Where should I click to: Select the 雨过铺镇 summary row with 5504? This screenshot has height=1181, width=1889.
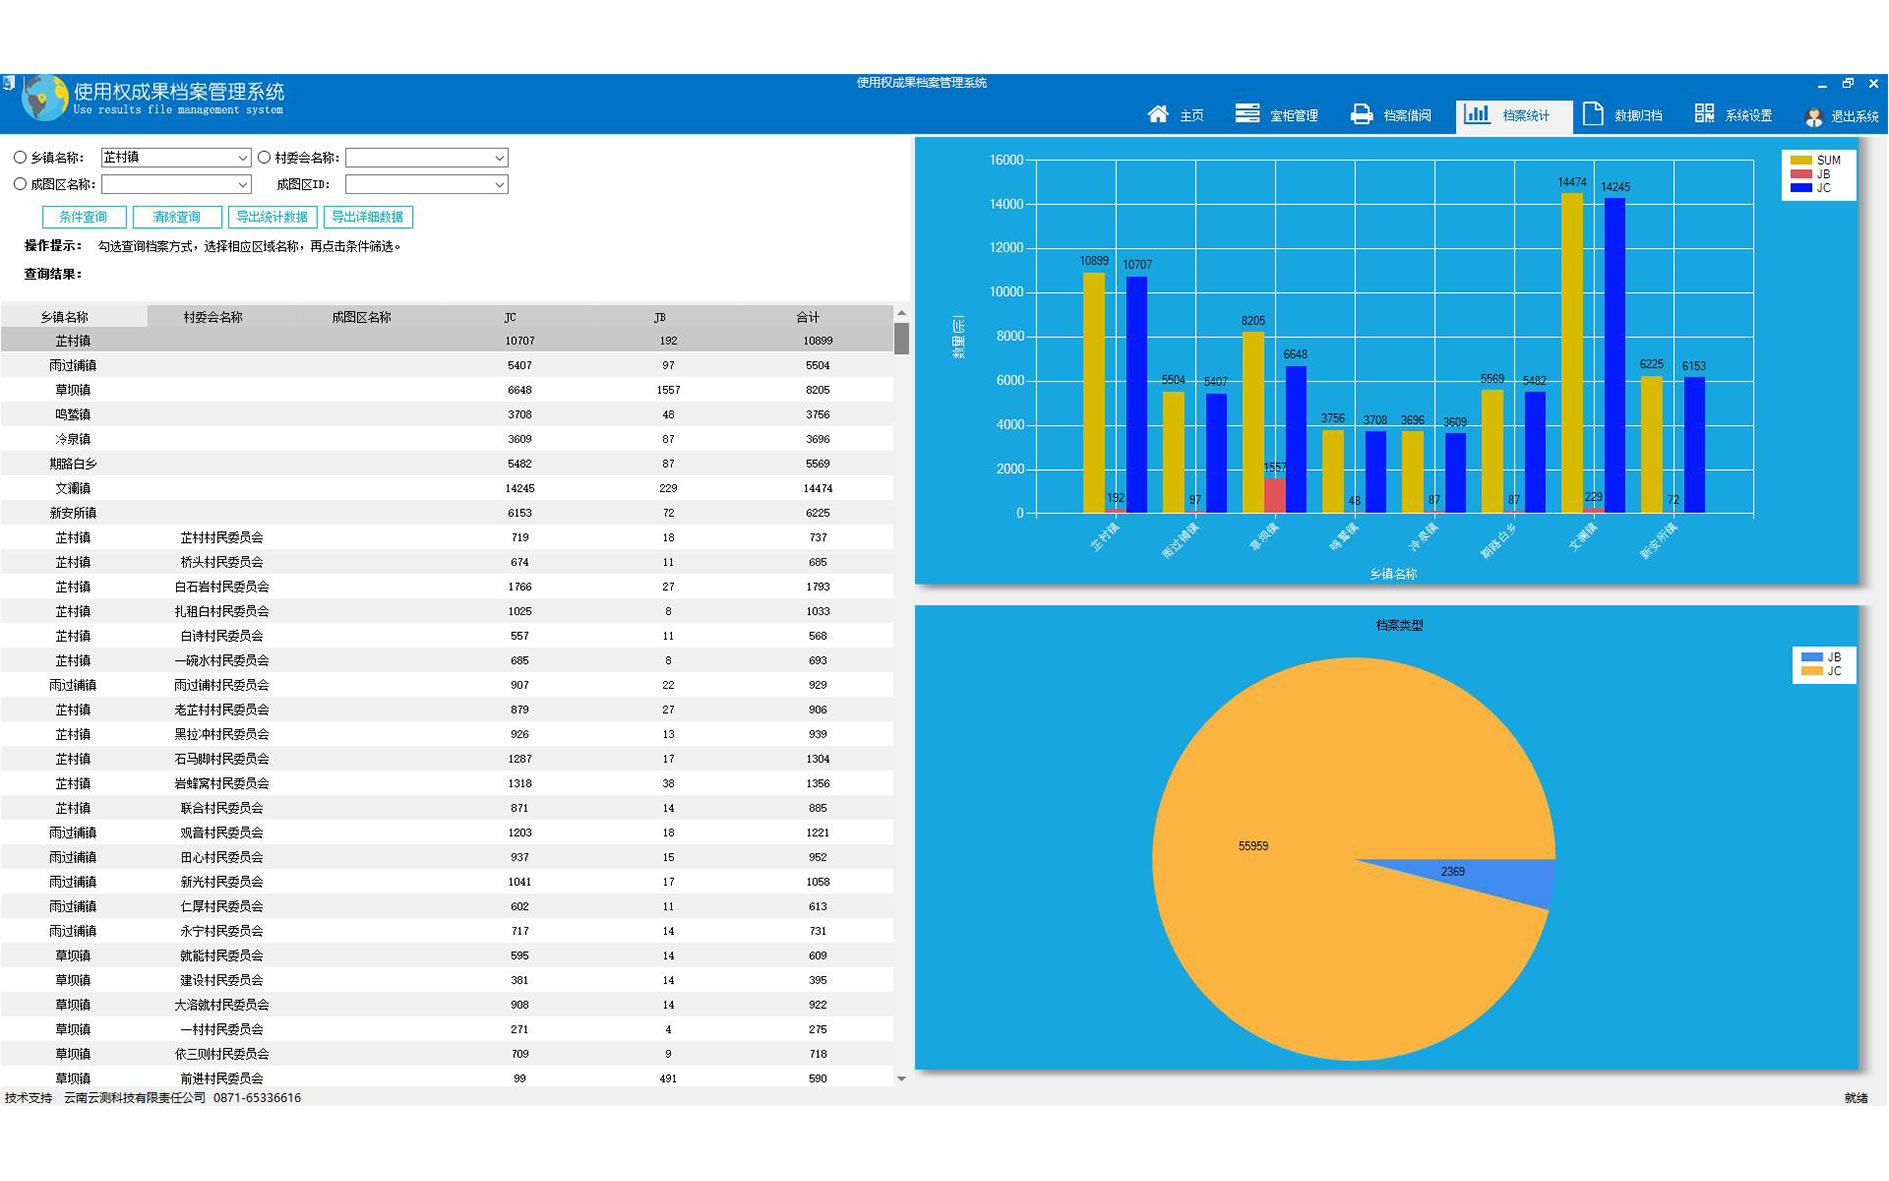pos(447,366)
